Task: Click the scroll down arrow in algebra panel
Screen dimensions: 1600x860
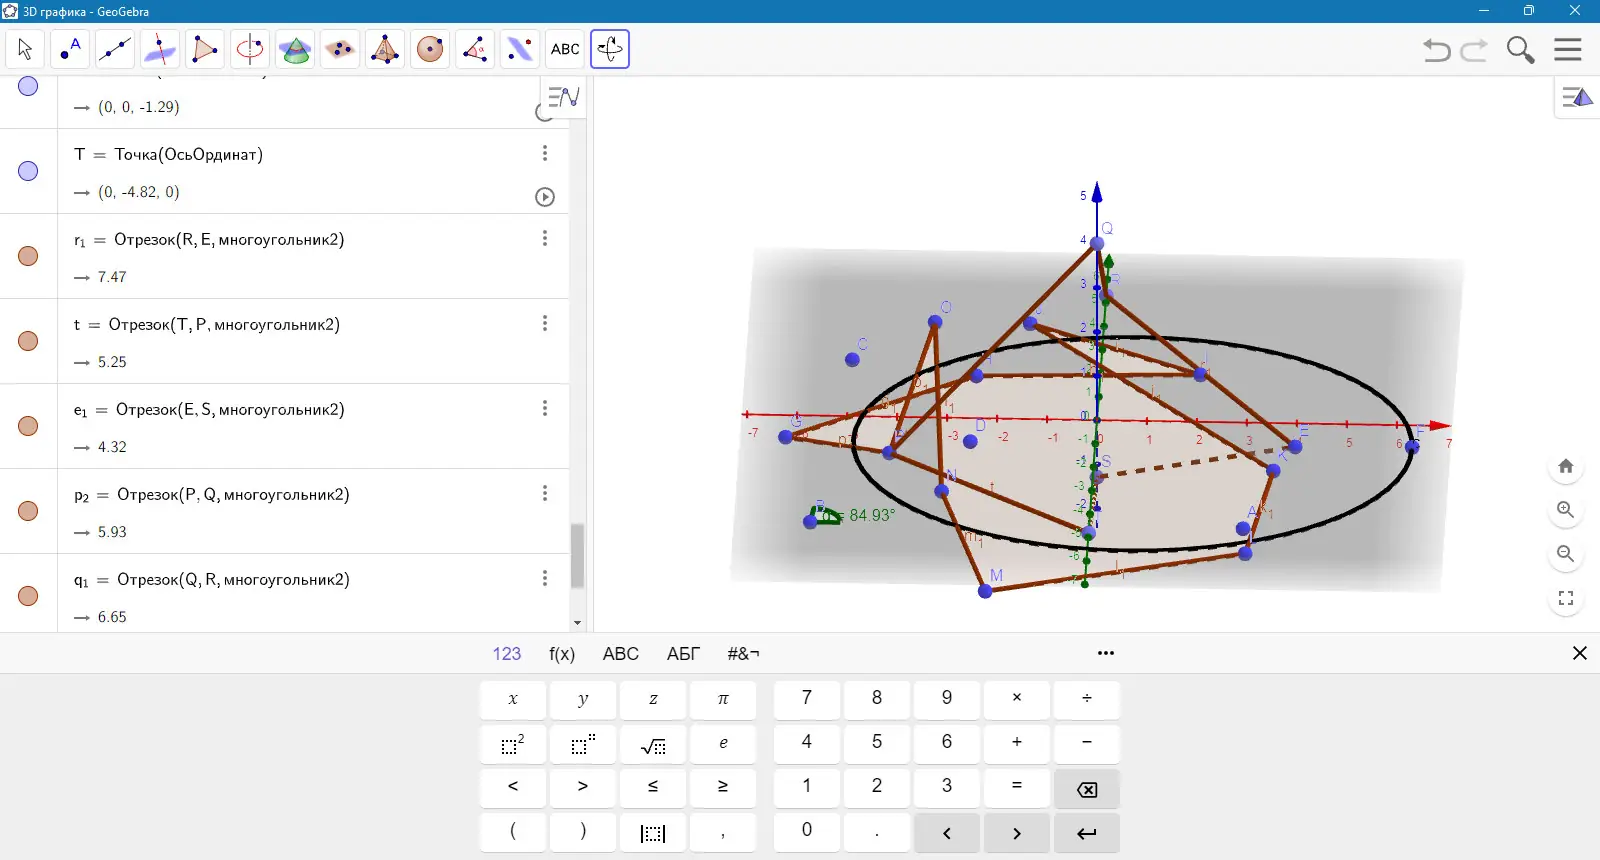Action: tap(577, 623)
